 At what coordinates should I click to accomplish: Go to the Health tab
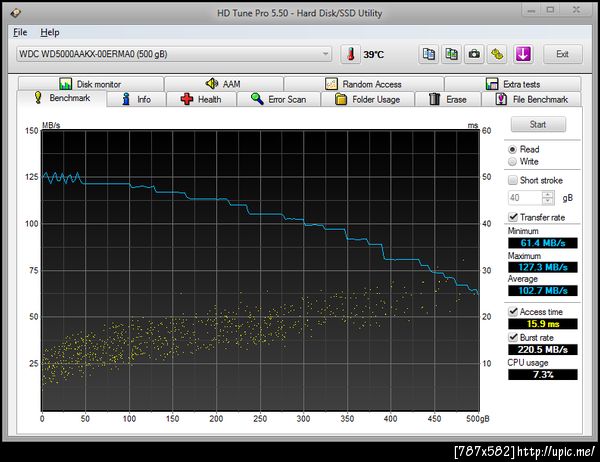click(201, 100)
